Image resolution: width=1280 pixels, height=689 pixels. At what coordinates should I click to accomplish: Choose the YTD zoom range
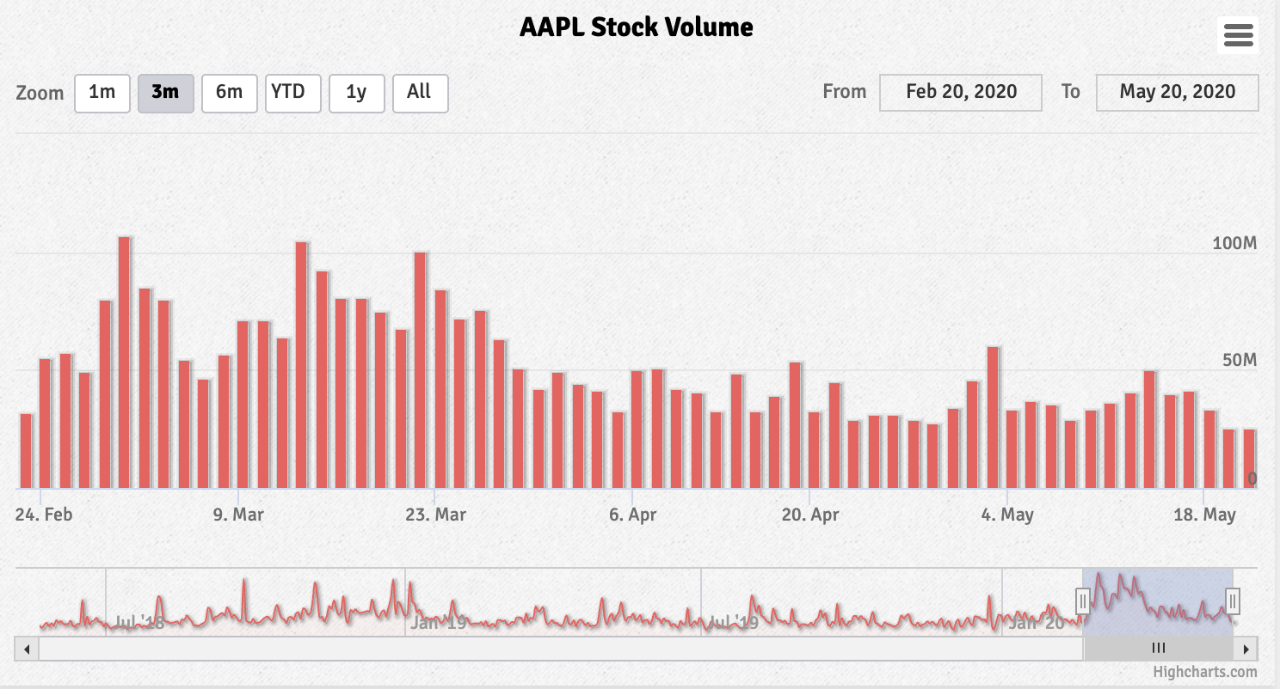tap(293, 93)
